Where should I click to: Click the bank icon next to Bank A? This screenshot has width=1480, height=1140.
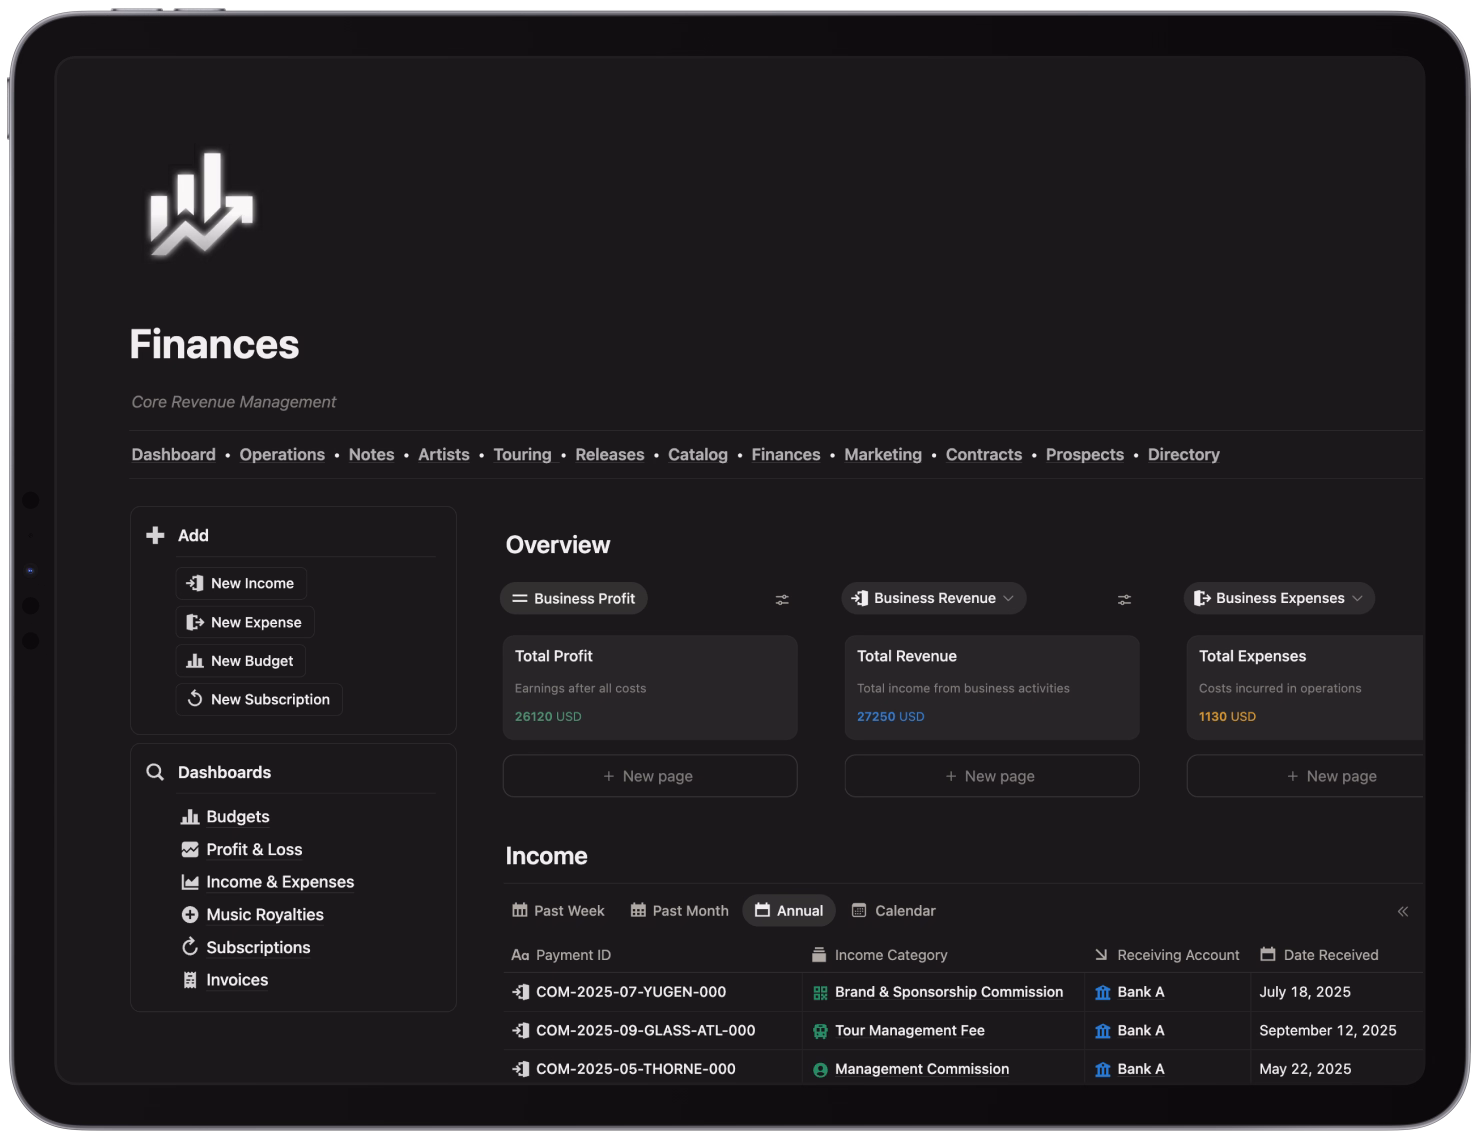click(x=1102, y=992)
